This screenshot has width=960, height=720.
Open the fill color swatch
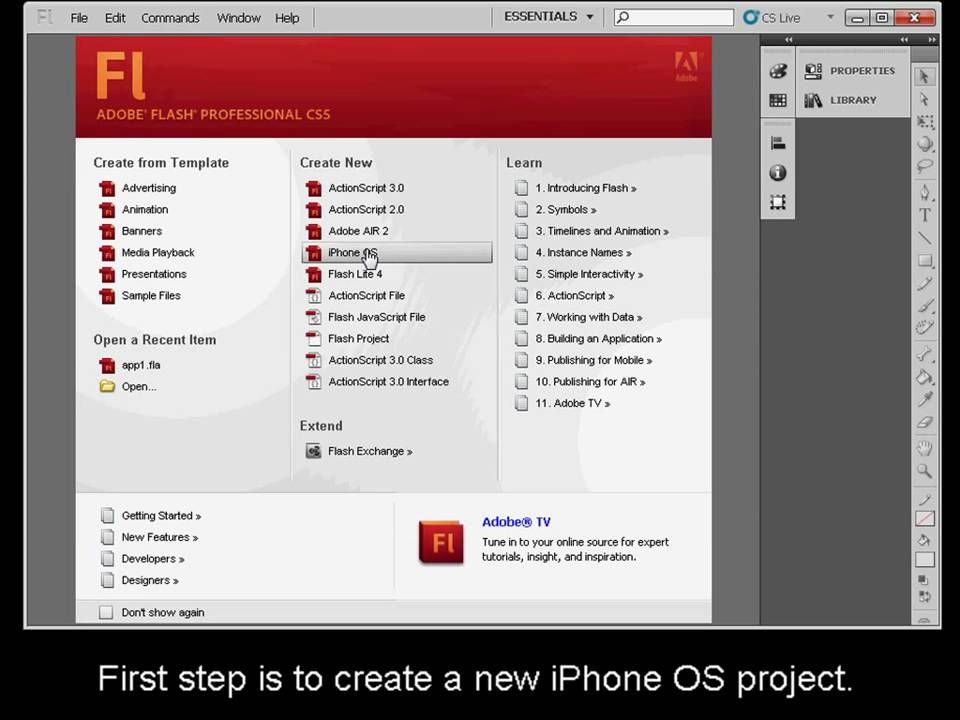[924, 560]
